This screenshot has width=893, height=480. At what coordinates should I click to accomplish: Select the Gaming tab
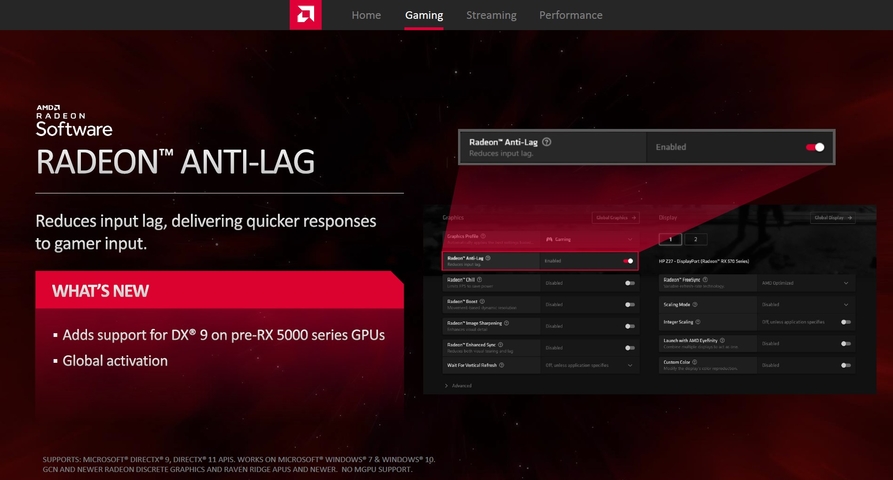(424, 15)
